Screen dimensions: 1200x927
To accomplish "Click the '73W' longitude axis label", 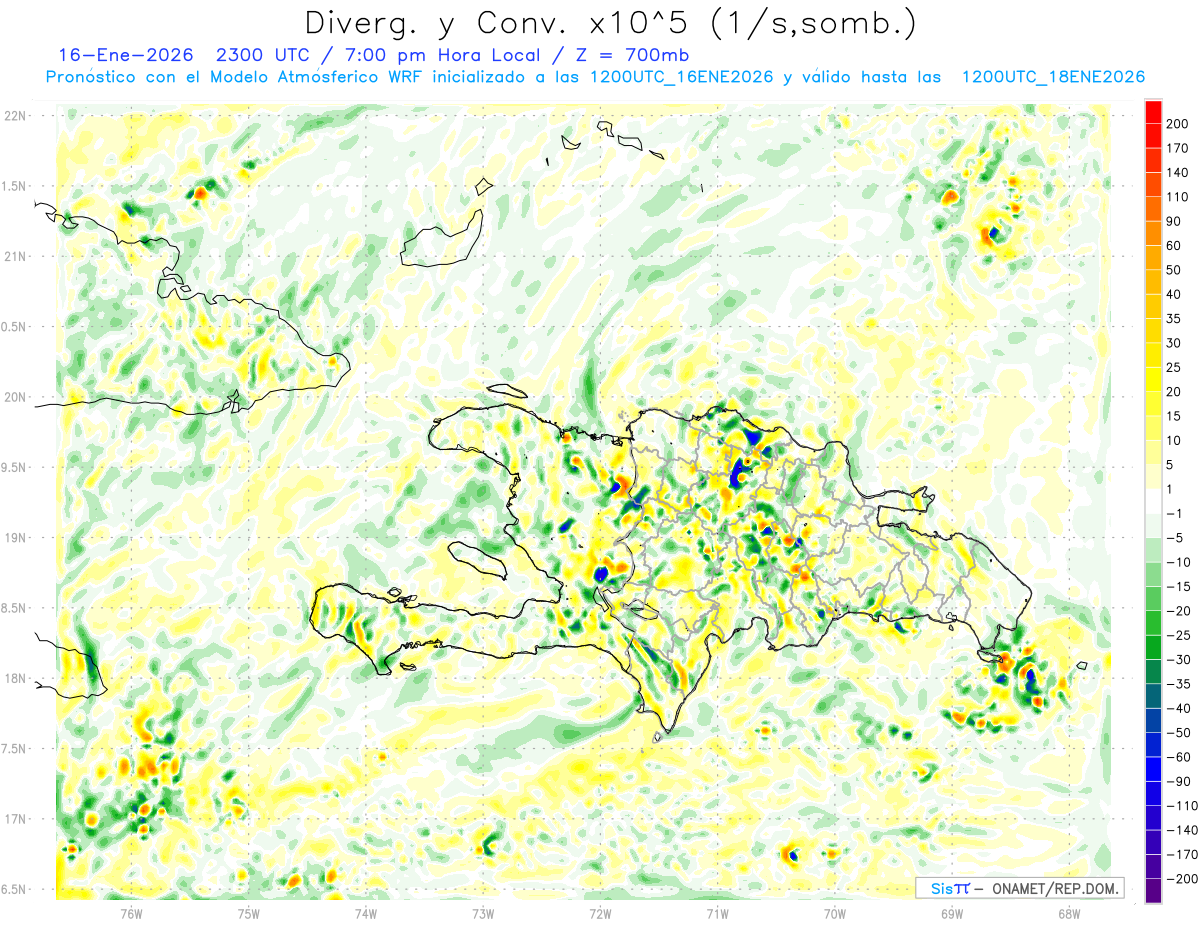I will (483, 913).
